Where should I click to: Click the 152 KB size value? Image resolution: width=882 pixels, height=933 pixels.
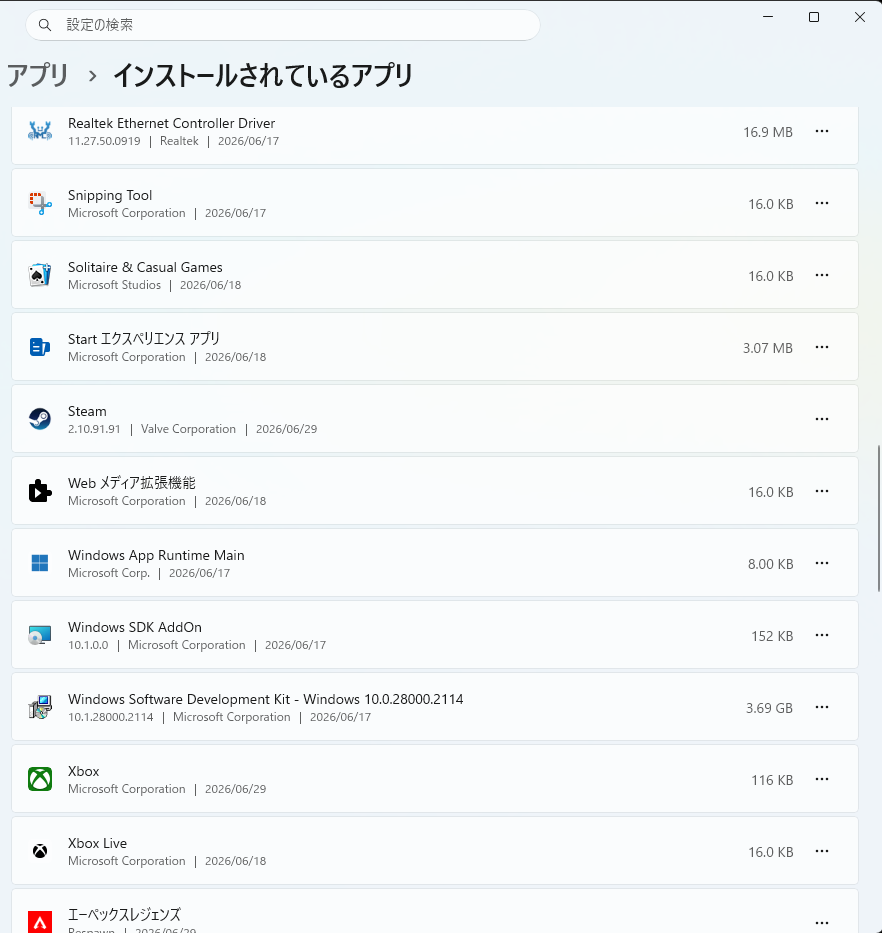pos(772,636)
